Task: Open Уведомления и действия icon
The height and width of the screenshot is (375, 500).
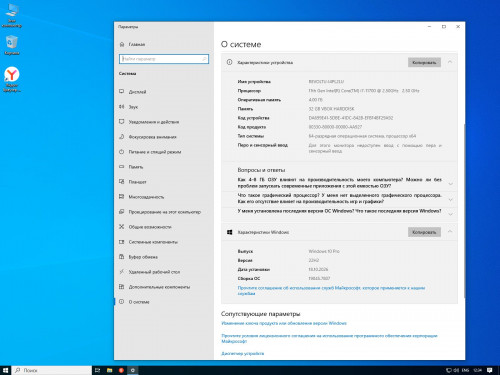Action: click(122, 122)
